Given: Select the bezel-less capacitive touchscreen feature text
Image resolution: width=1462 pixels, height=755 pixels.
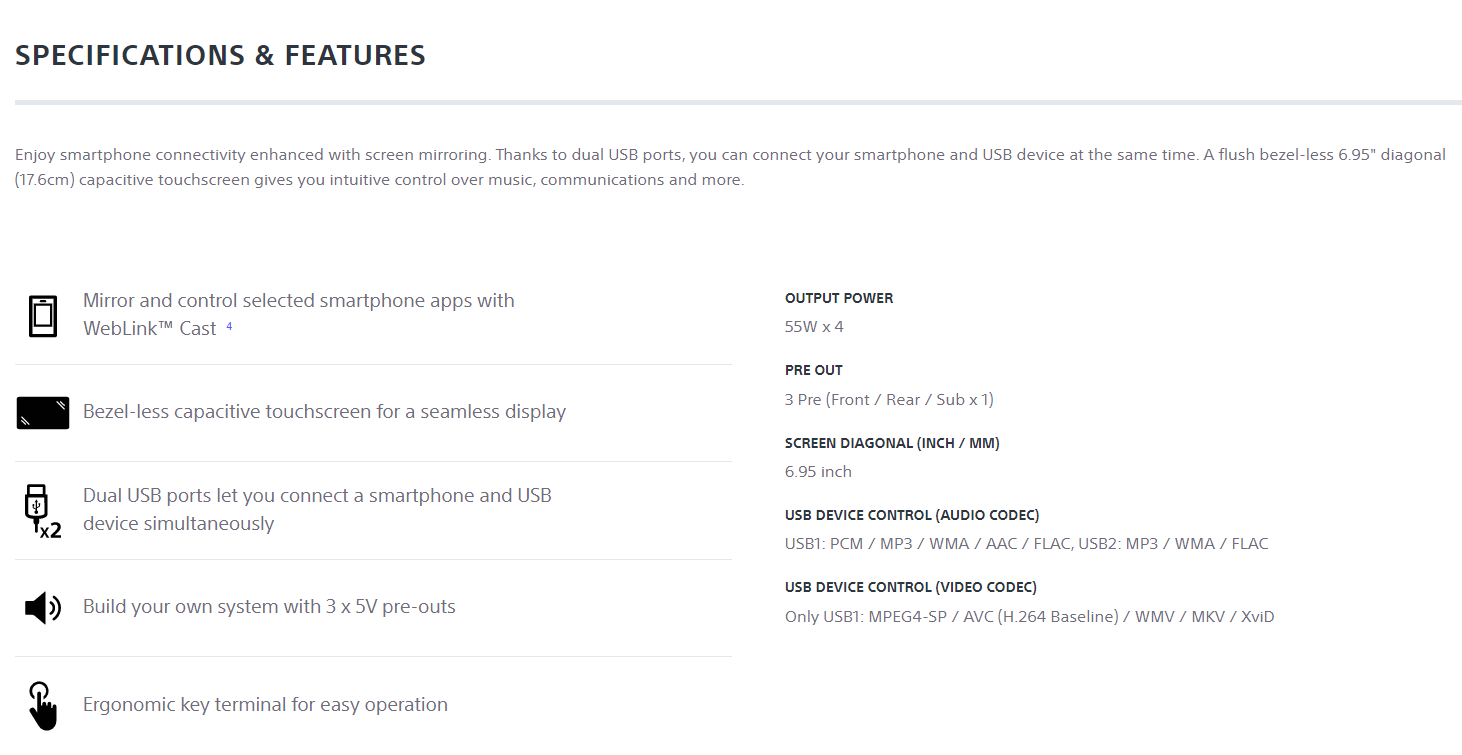Looking at the screenshot, I should (x=324, y=412).
